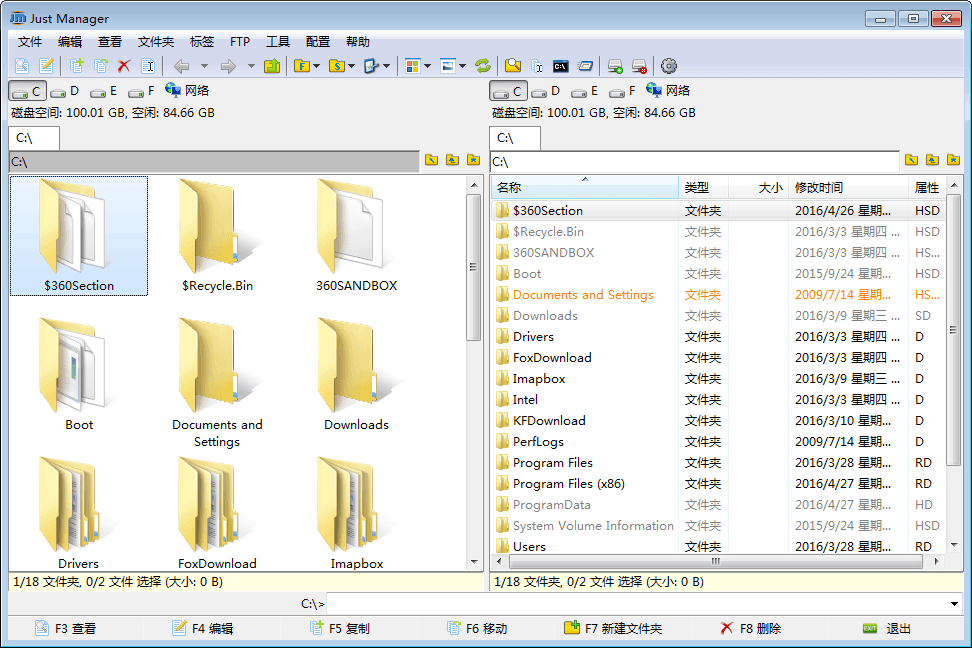The height and width of the screenshot is (648, 972).
Task: Select the network location in the left panel
Action: click(187, 91)
